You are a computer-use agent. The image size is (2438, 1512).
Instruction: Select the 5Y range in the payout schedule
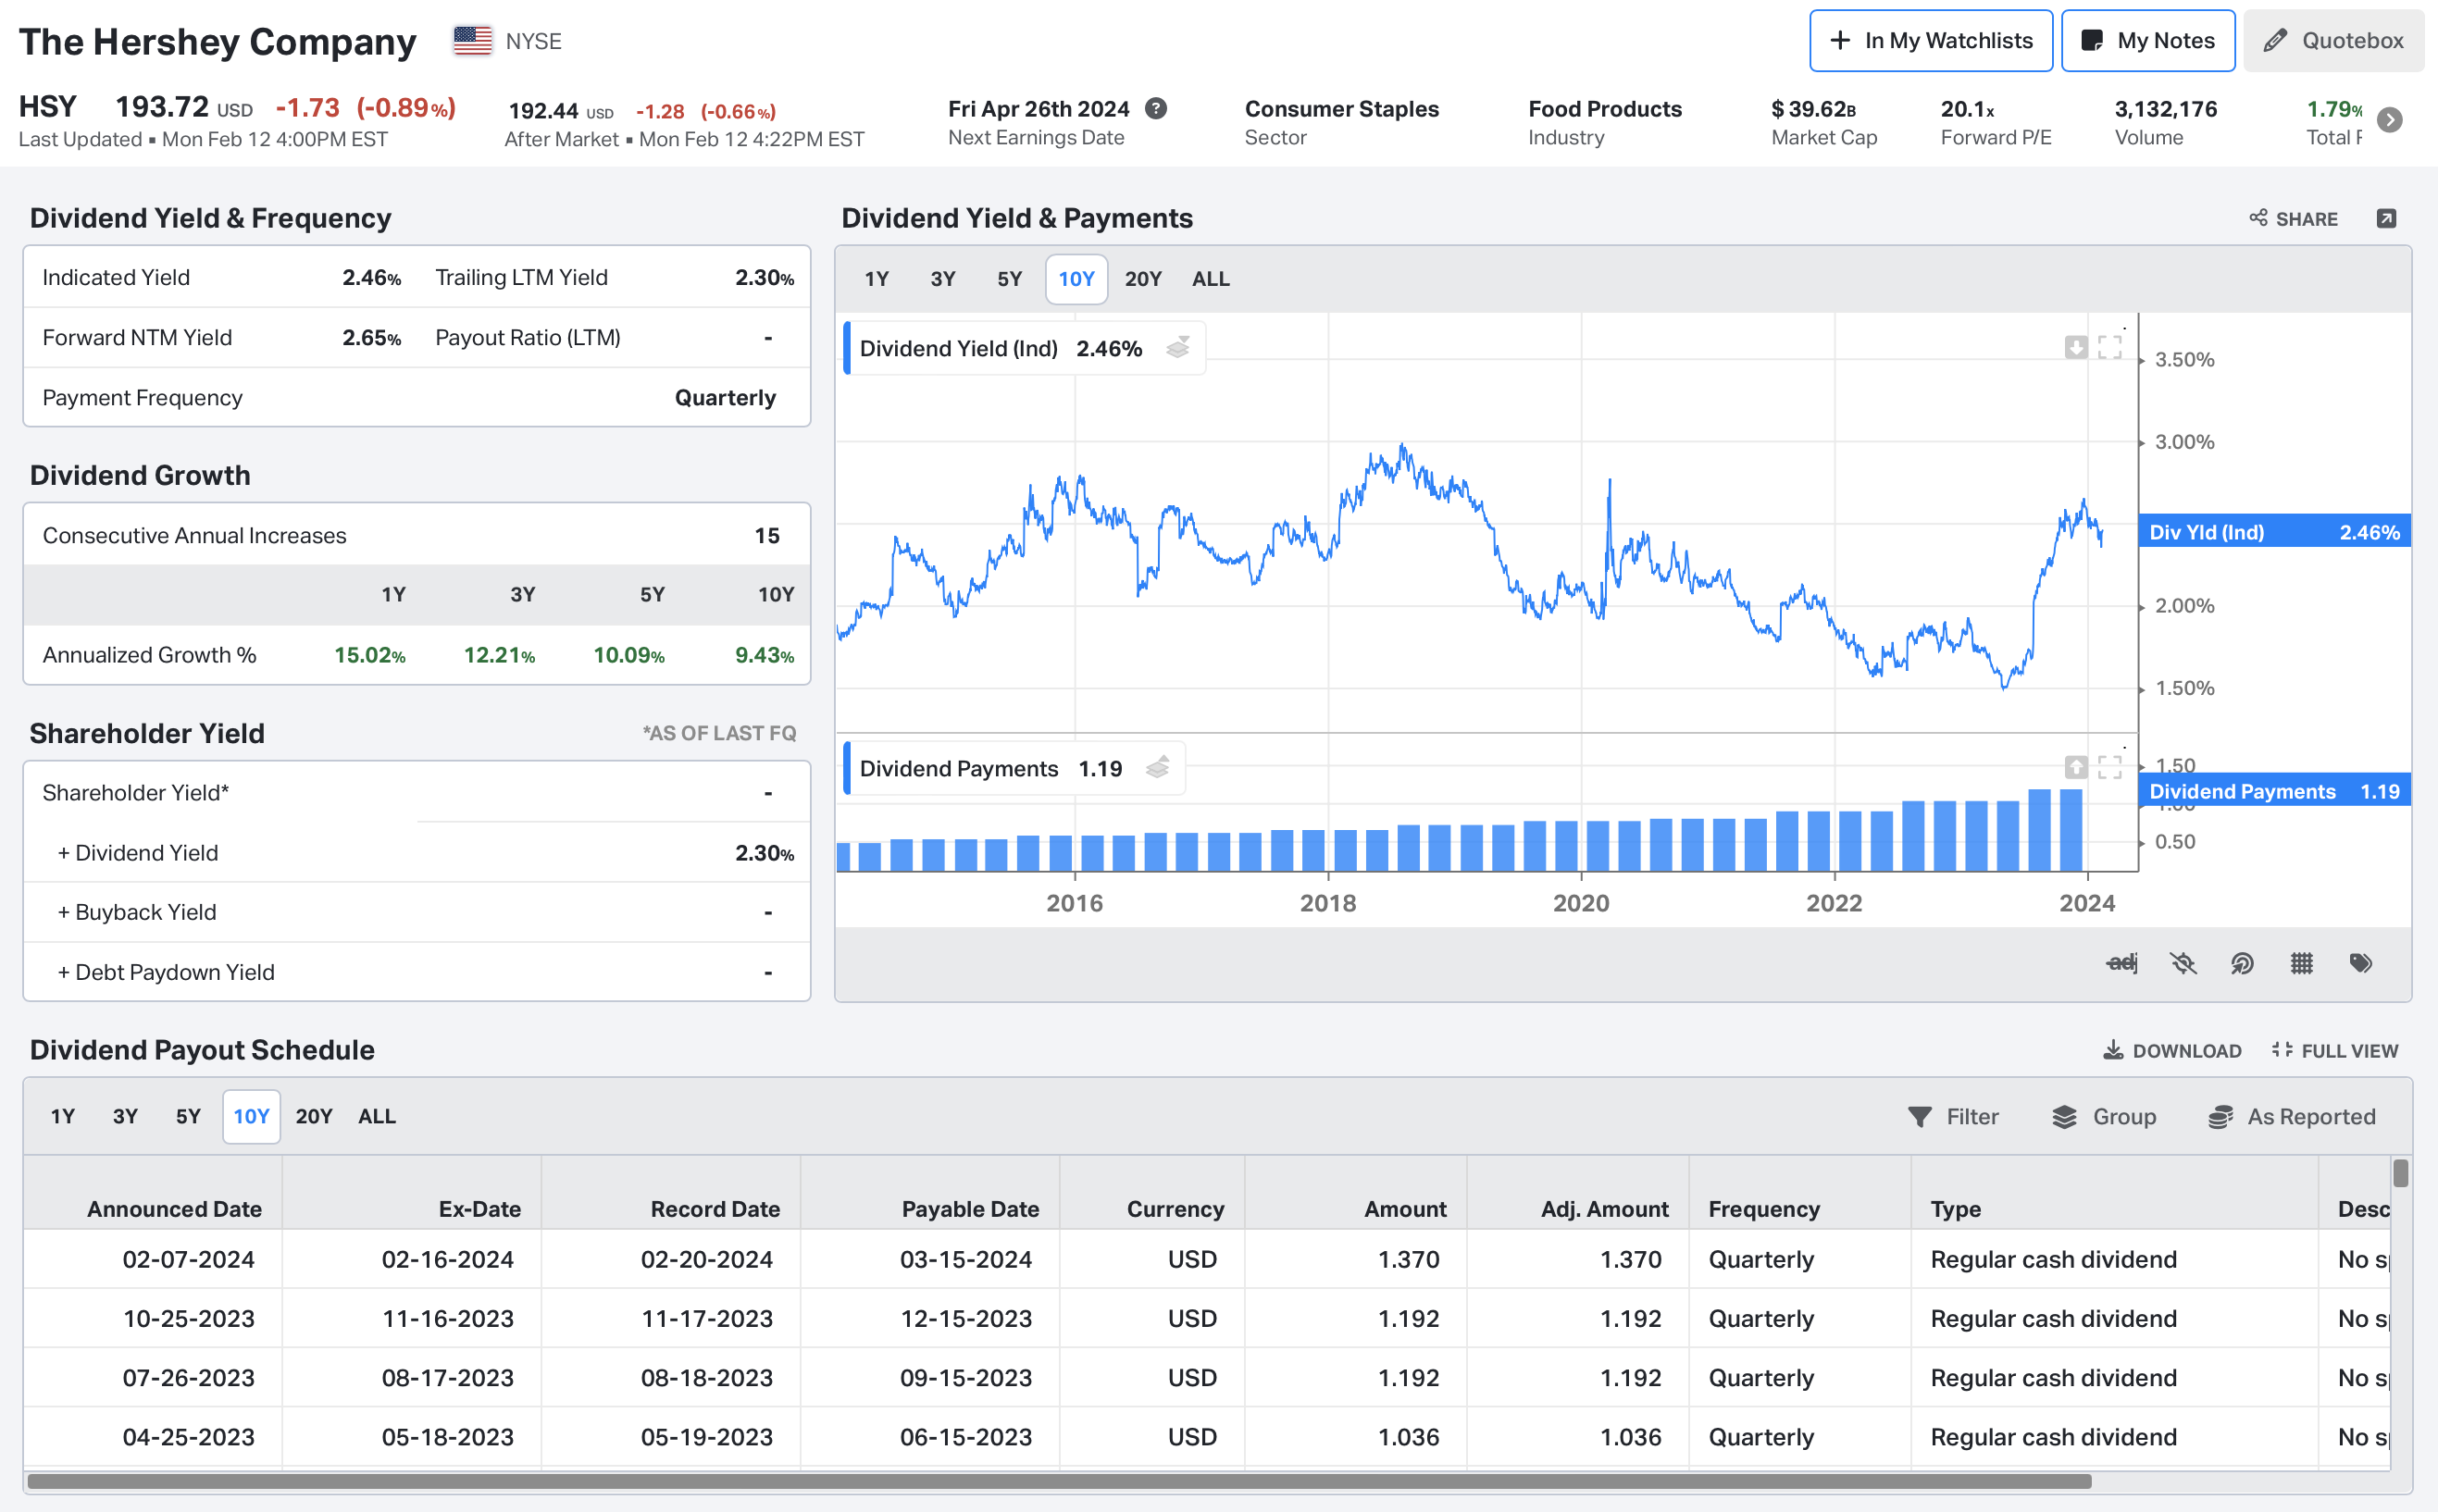188,1116
